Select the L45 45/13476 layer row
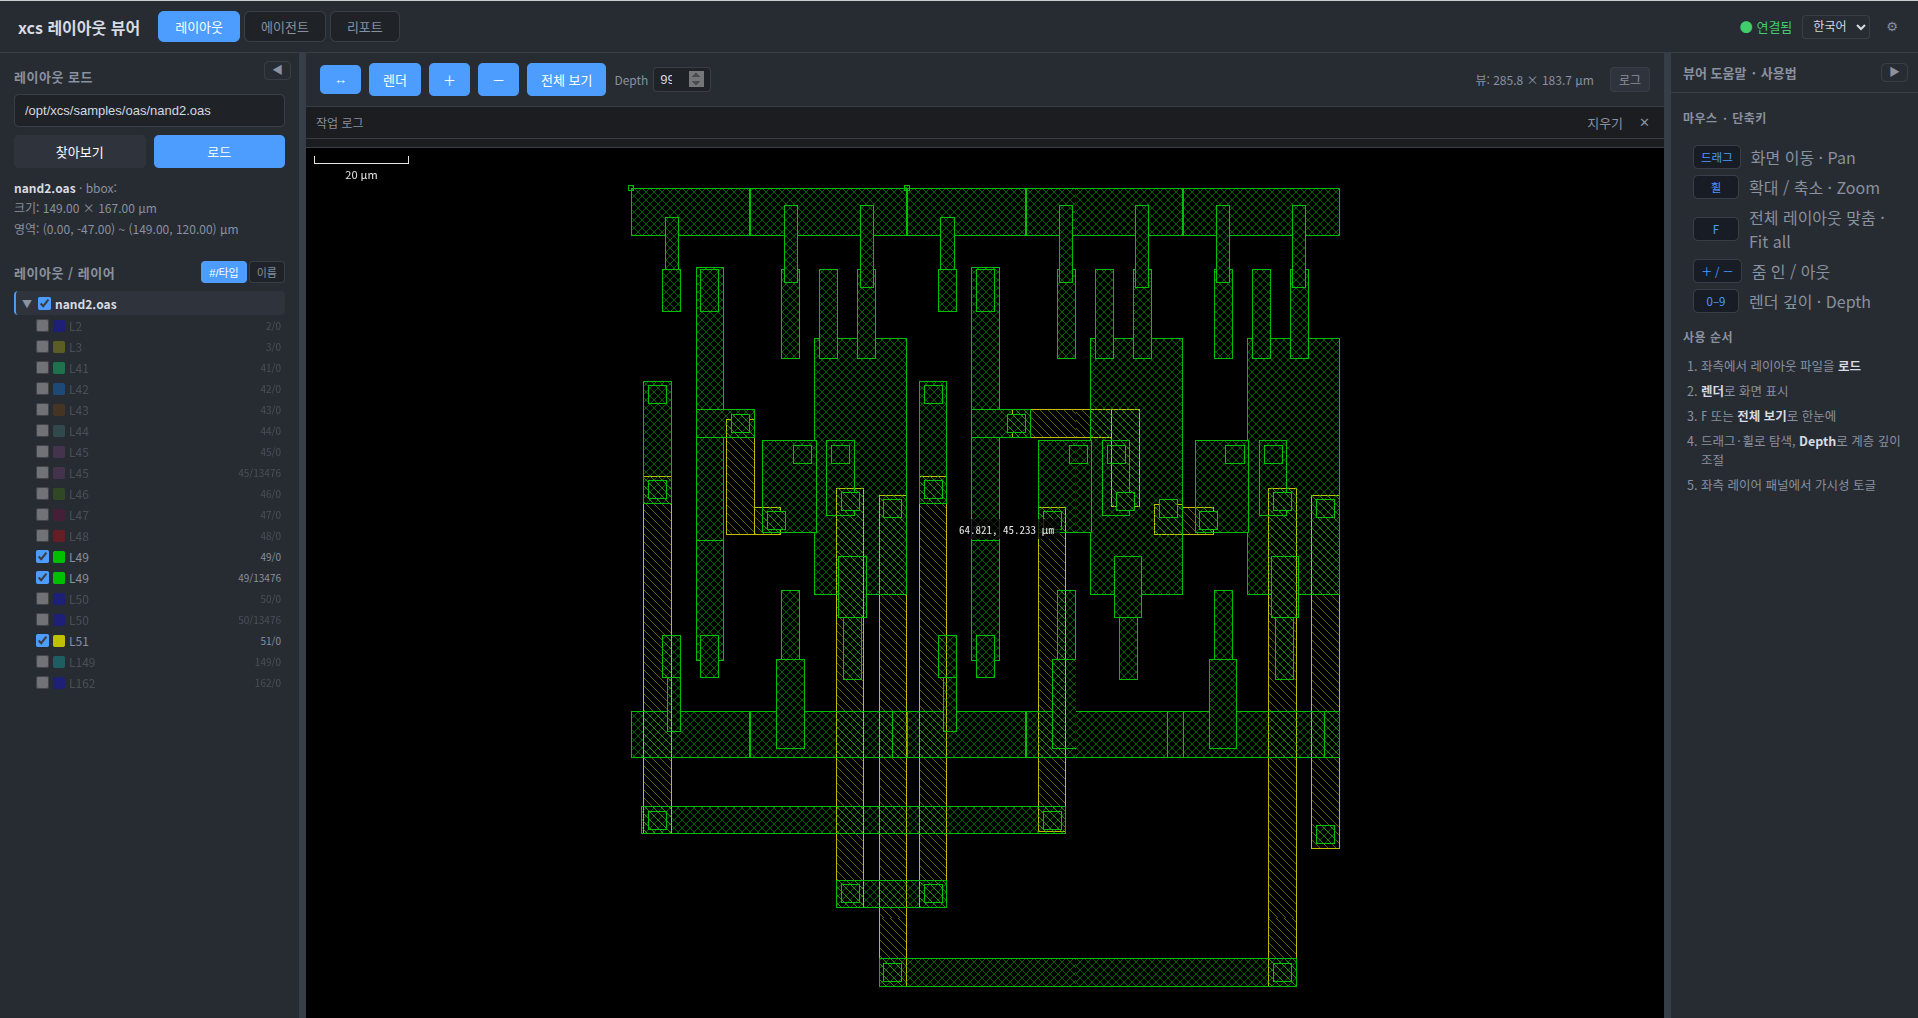This screenshot has height=1018, width=1918. (159, 473)
